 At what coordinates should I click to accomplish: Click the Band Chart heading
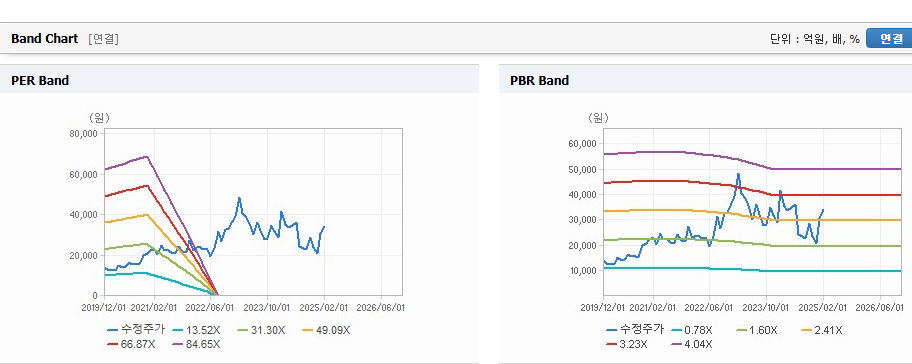click(x=44, y=39)
